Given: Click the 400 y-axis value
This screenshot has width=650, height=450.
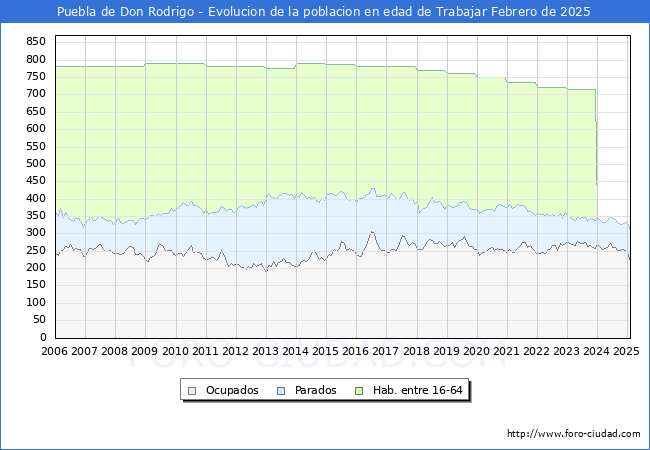Looking at the screenshot, I should point(36,198).
